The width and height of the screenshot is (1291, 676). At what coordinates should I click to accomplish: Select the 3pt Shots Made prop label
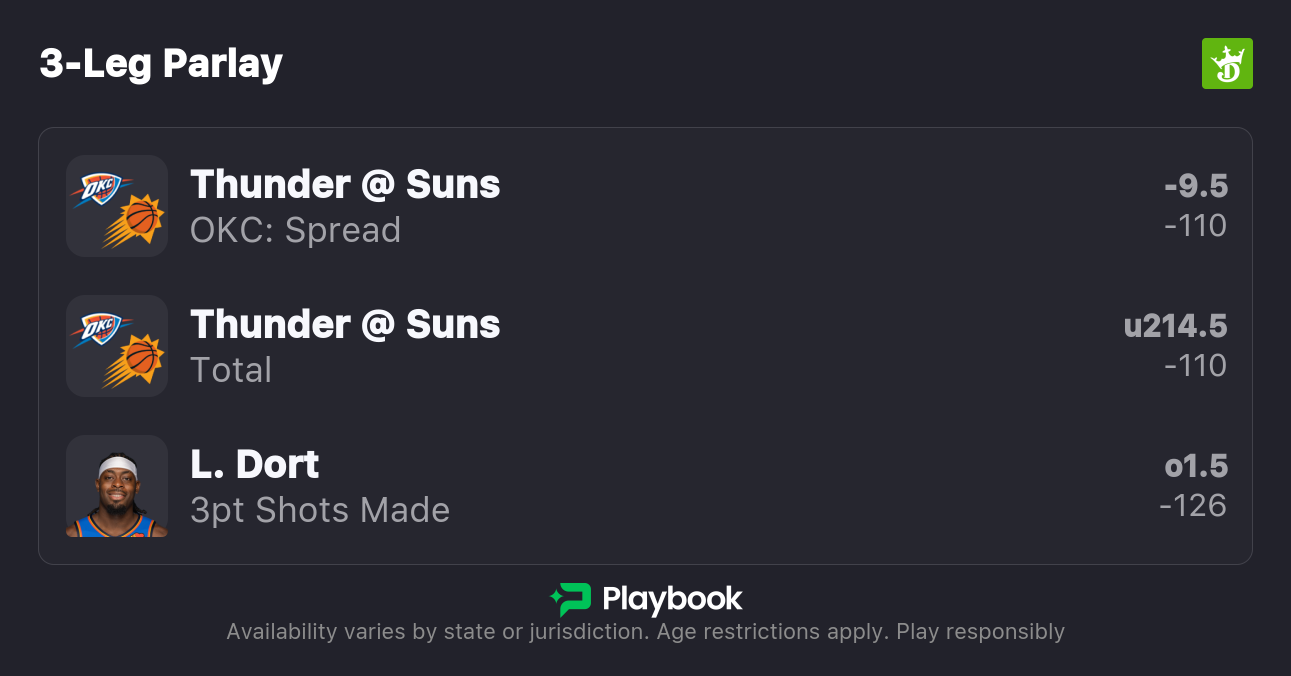[x=320, y=510]
